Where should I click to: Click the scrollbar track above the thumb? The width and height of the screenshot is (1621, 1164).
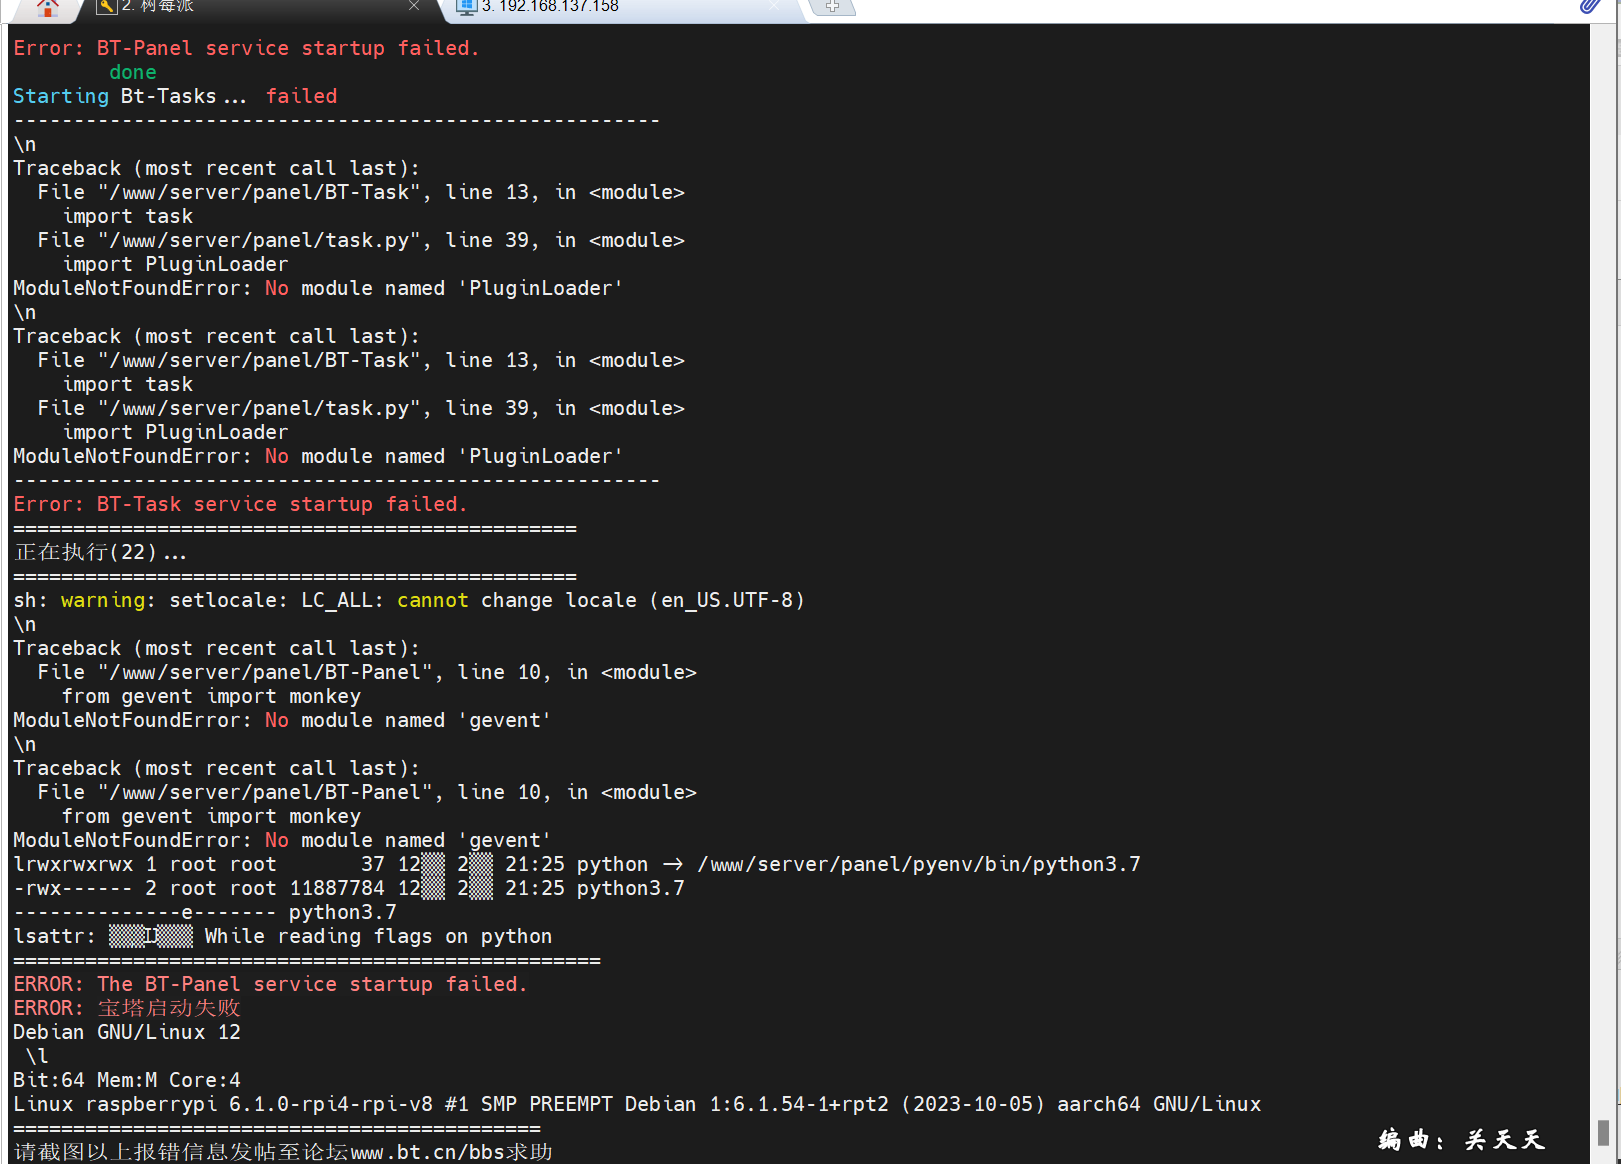(x=1603, y=570)
